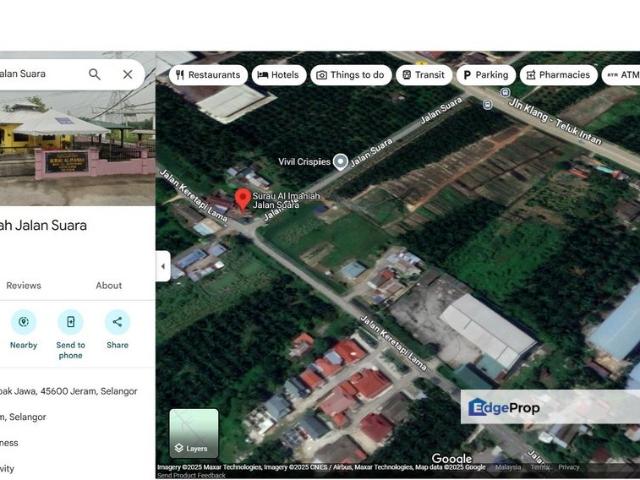This screenshot has width=640, height=480.
Task: Clear the search with X icon
Action: (x=128, y=74)
